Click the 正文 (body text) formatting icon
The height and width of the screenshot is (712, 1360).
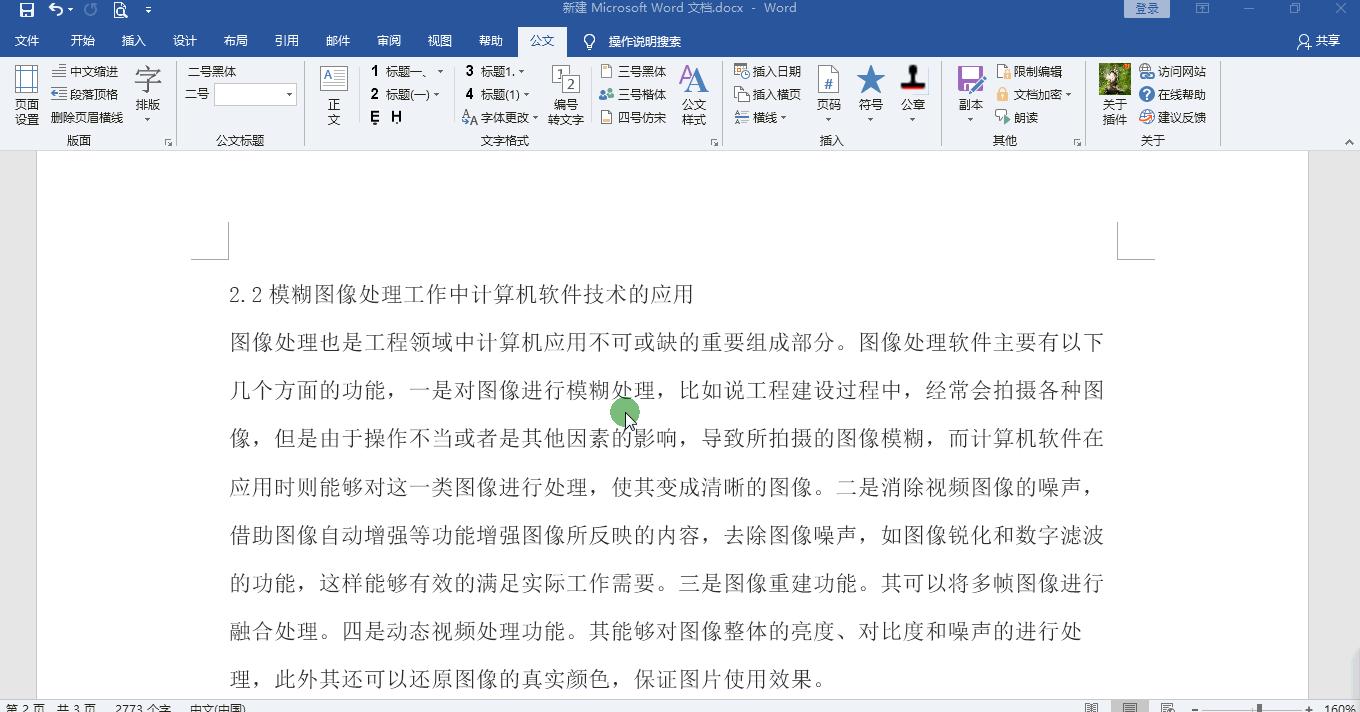333,94
